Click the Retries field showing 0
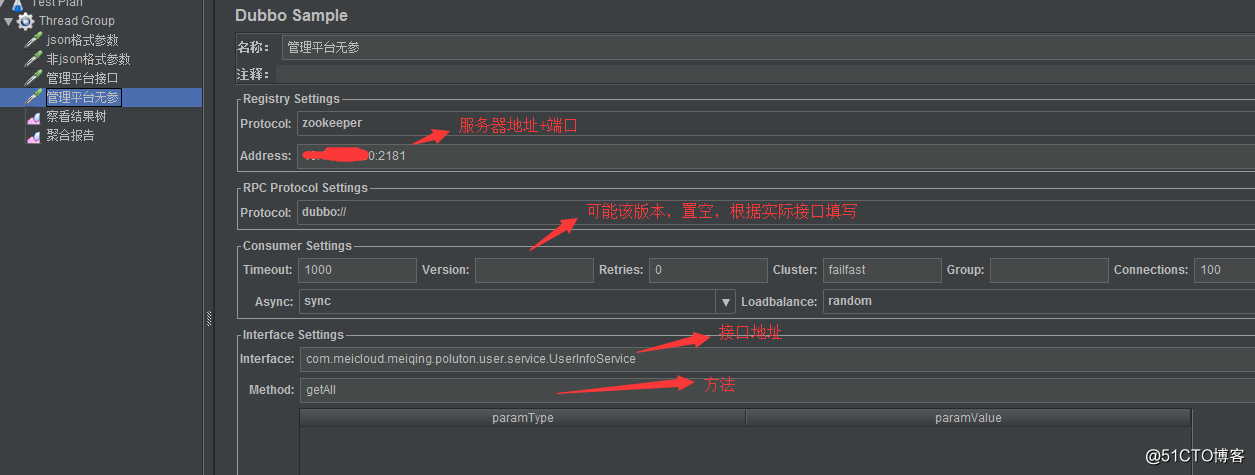Viewport: 1255px width, 475px height. [x=708, y=270]
